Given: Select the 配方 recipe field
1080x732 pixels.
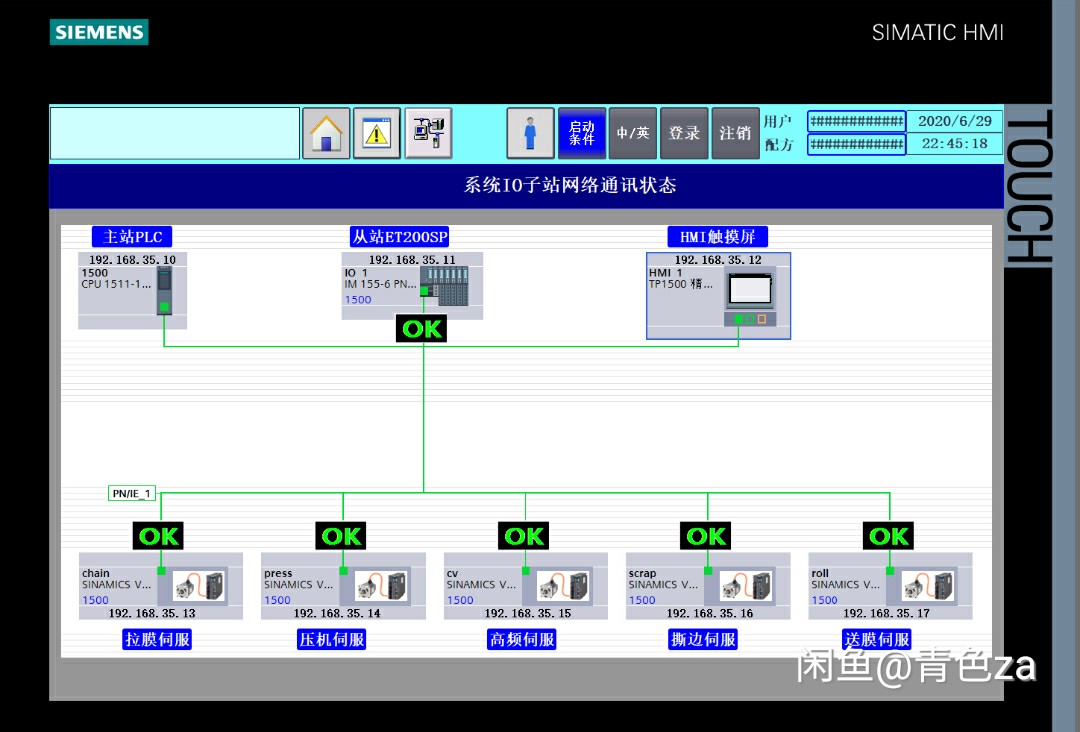Looking at the screenshot, I should [x=856, y=145].
